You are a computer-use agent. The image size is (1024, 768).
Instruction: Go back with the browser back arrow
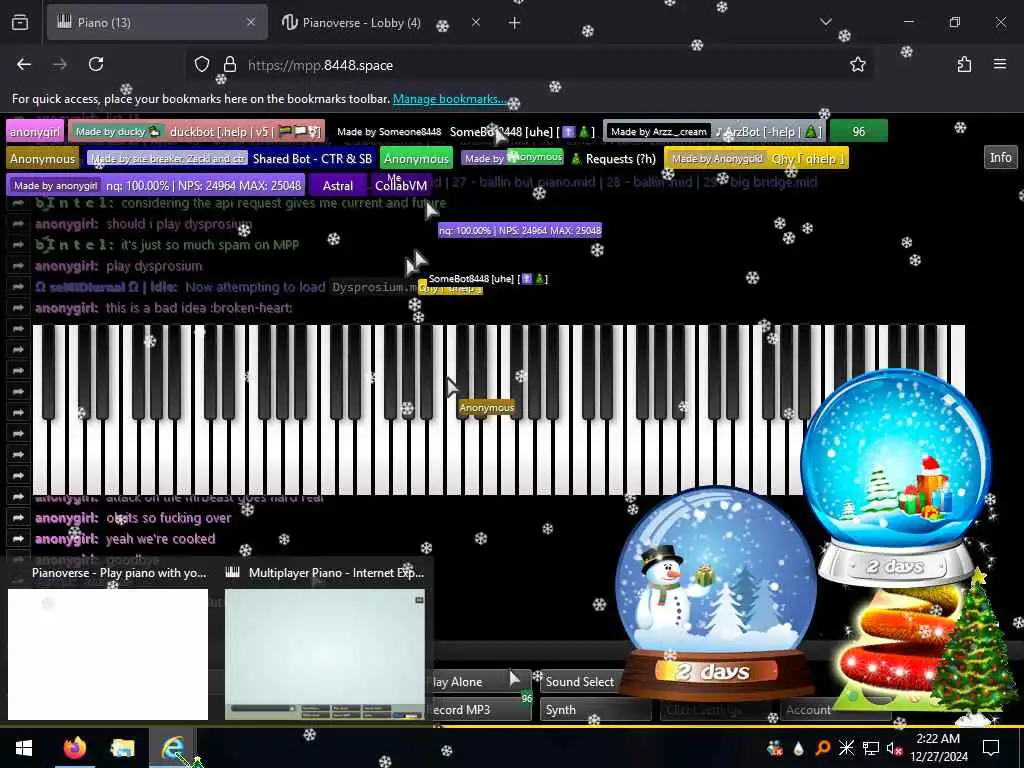point(24,65)
